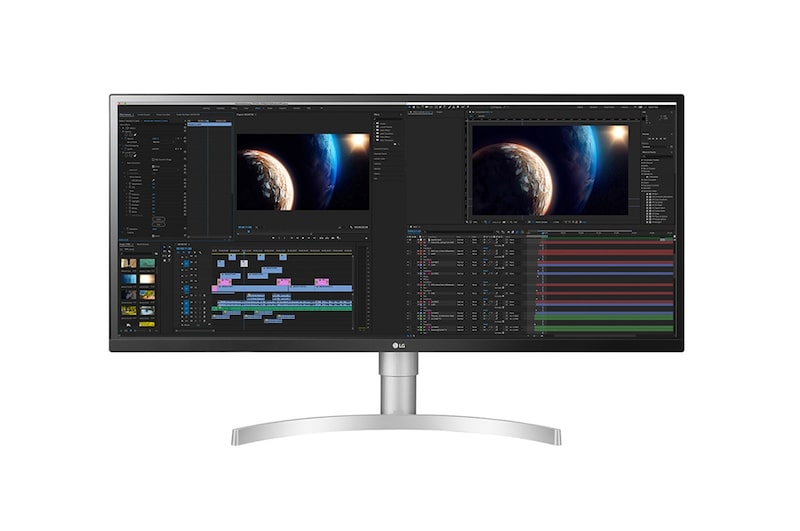Open Input LUT dropdown in Basic Correction
800x531 pixels.
tap(166, 170)
